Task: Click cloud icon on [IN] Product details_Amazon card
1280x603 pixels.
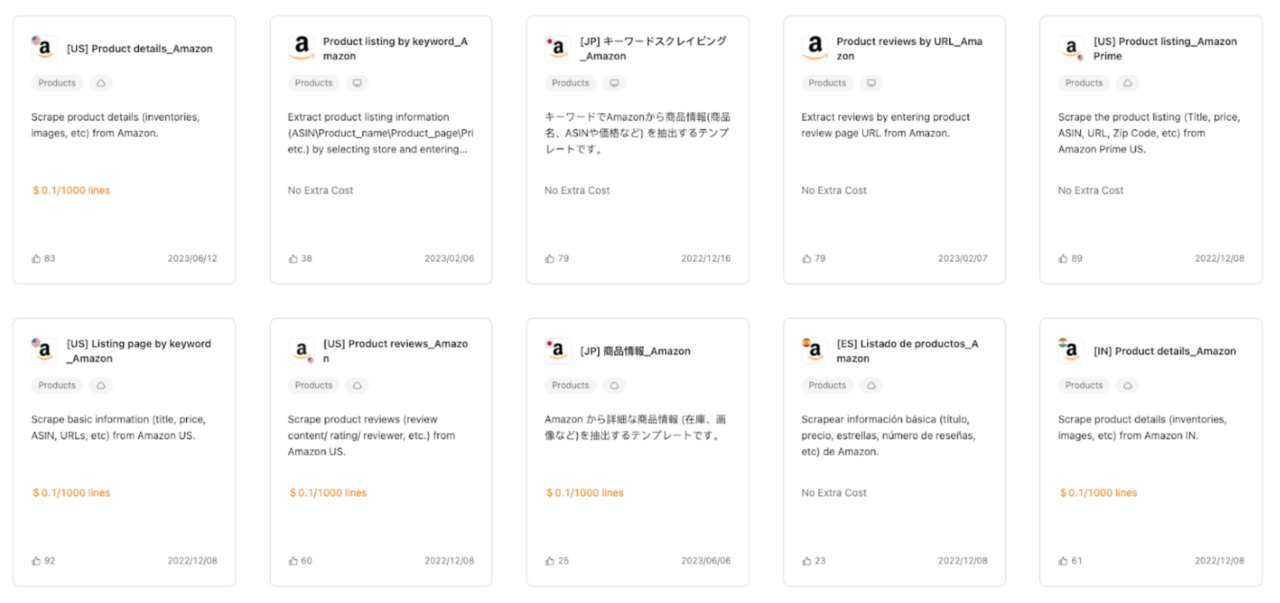Action: click(x=1128, y=385)
